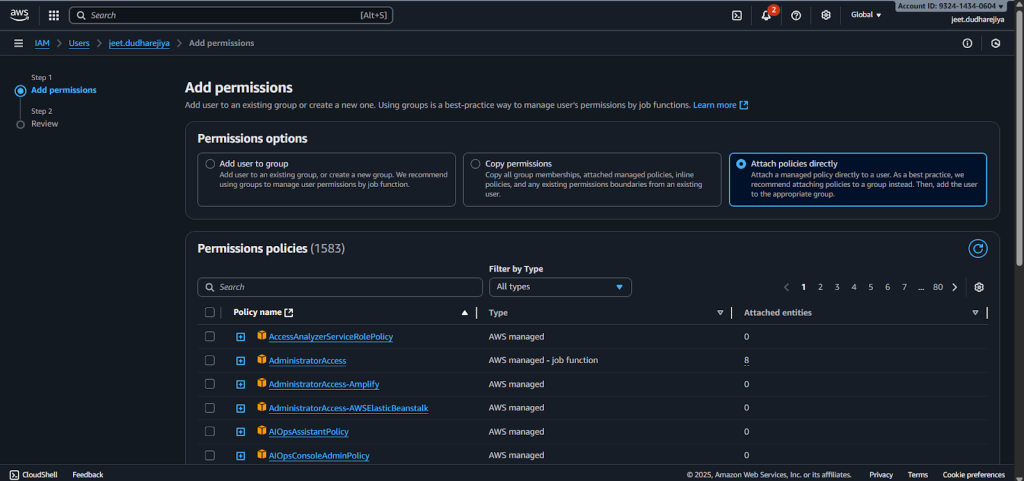Launch CloudShell from the top bar icon

[737, 15]
